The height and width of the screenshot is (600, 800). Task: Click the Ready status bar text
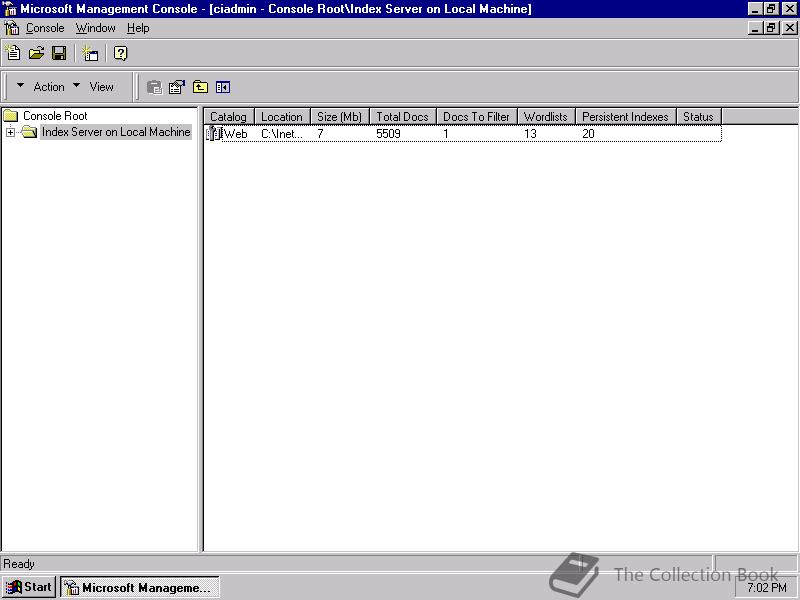pos(19,564)
